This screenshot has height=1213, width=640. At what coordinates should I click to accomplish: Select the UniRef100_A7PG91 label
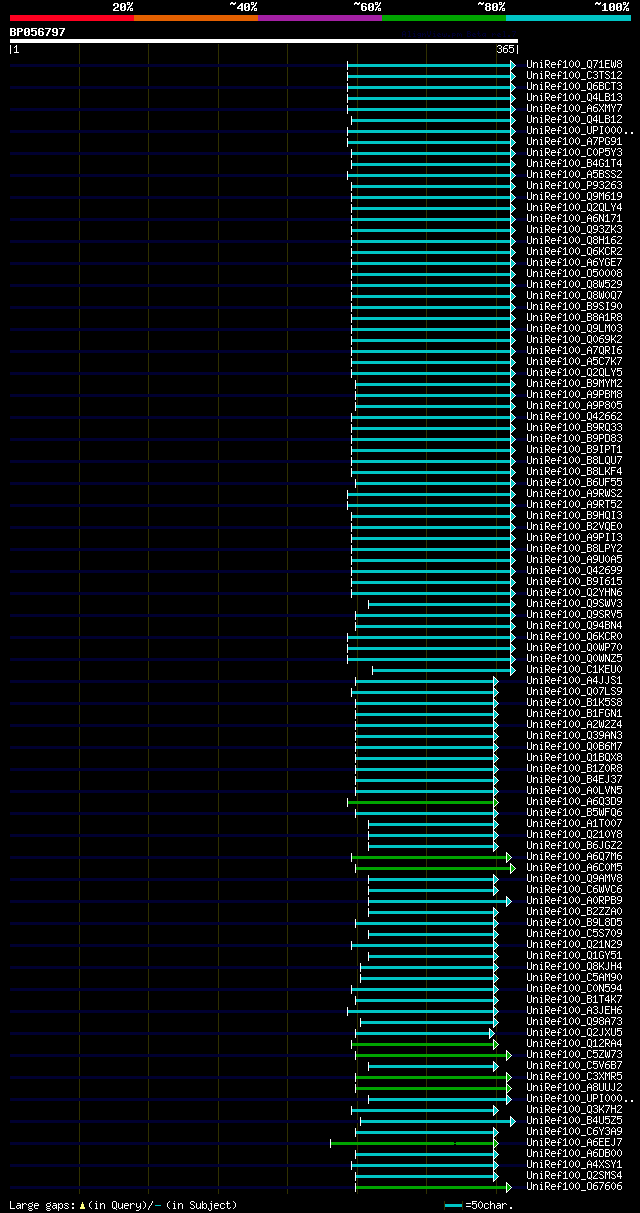(x=574, y=141)
